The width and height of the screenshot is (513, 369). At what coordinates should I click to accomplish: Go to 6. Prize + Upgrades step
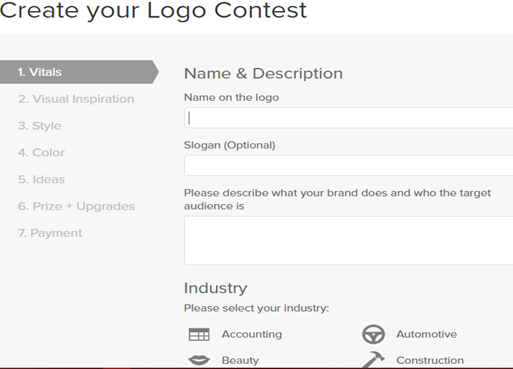[76, 206]
